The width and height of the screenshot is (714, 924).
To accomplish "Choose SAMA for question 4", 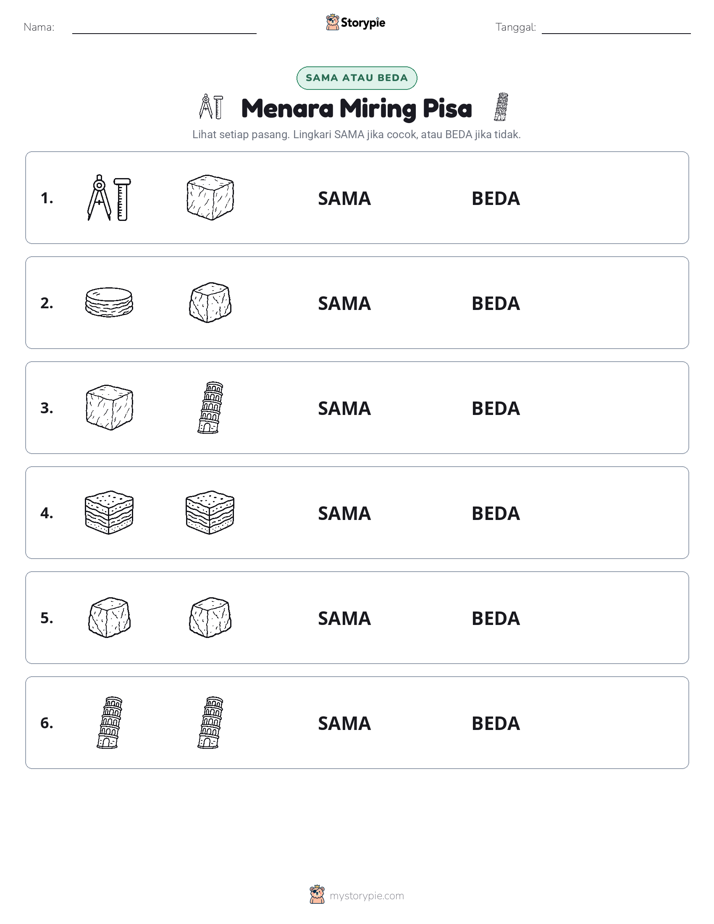I will pyautogui.click(x=344, y=513).
